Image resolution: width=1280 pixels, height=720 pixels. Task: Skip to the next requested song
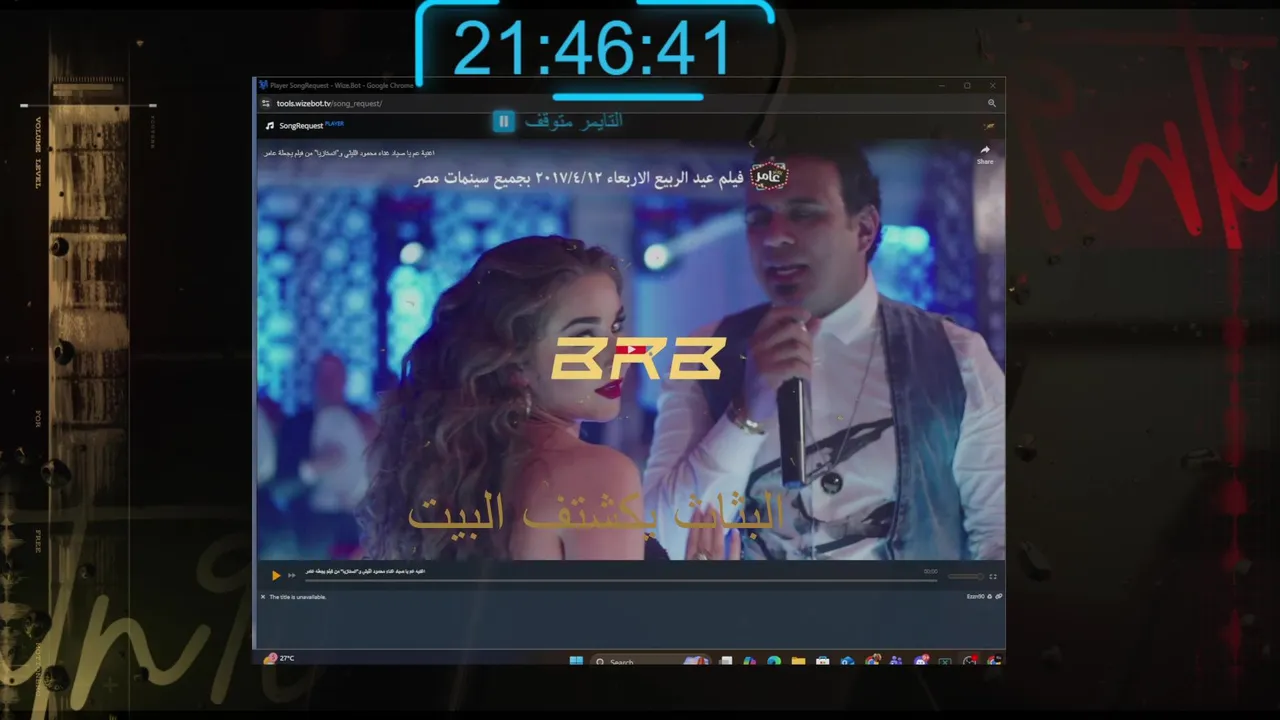(x=292, y=575)
